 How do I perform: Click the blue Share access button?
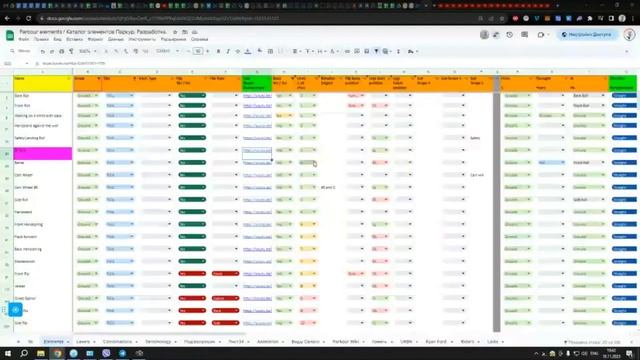point(587,35)
